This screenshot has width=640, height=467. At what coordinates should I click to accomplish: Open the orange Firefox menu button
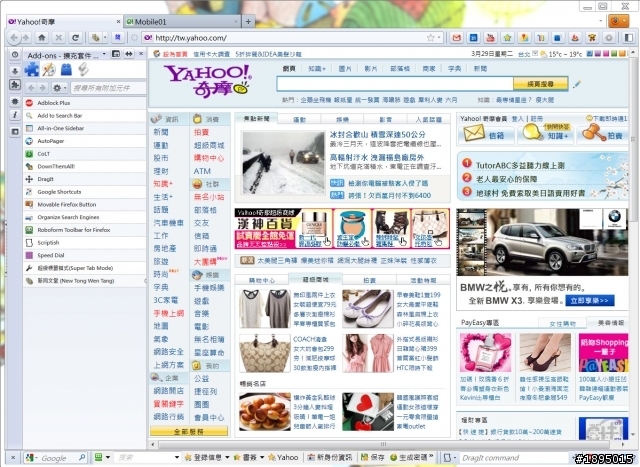click(618, 21)
